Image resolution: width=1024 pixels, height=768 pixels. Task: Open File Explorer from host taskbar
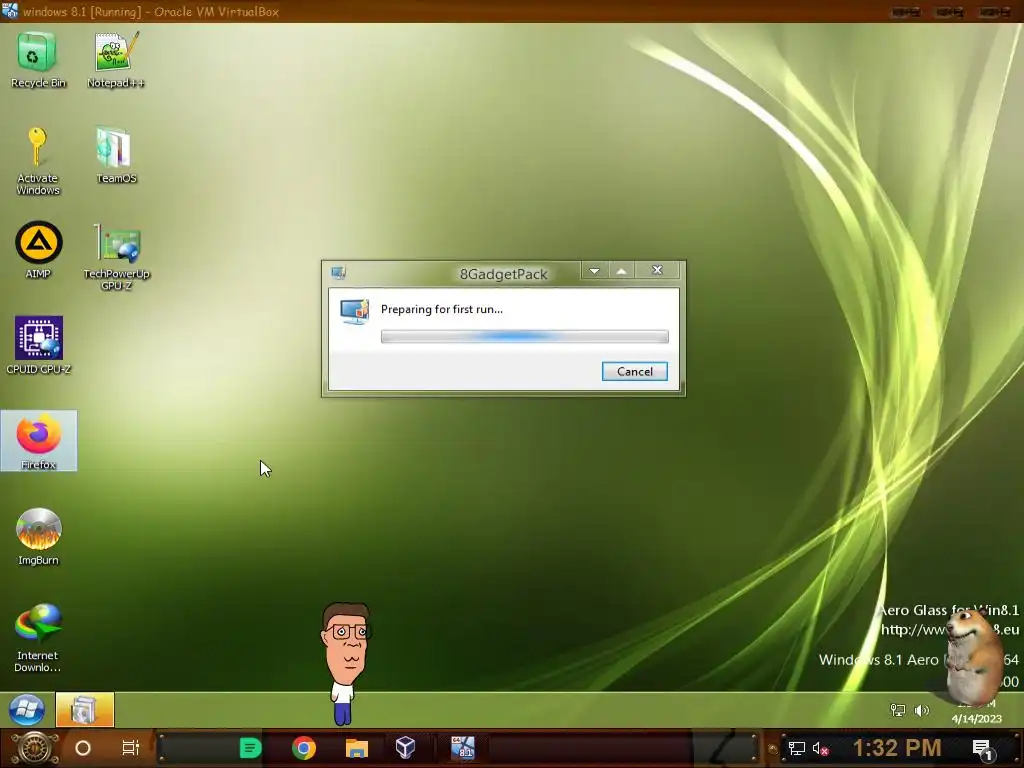click(357, 748)
